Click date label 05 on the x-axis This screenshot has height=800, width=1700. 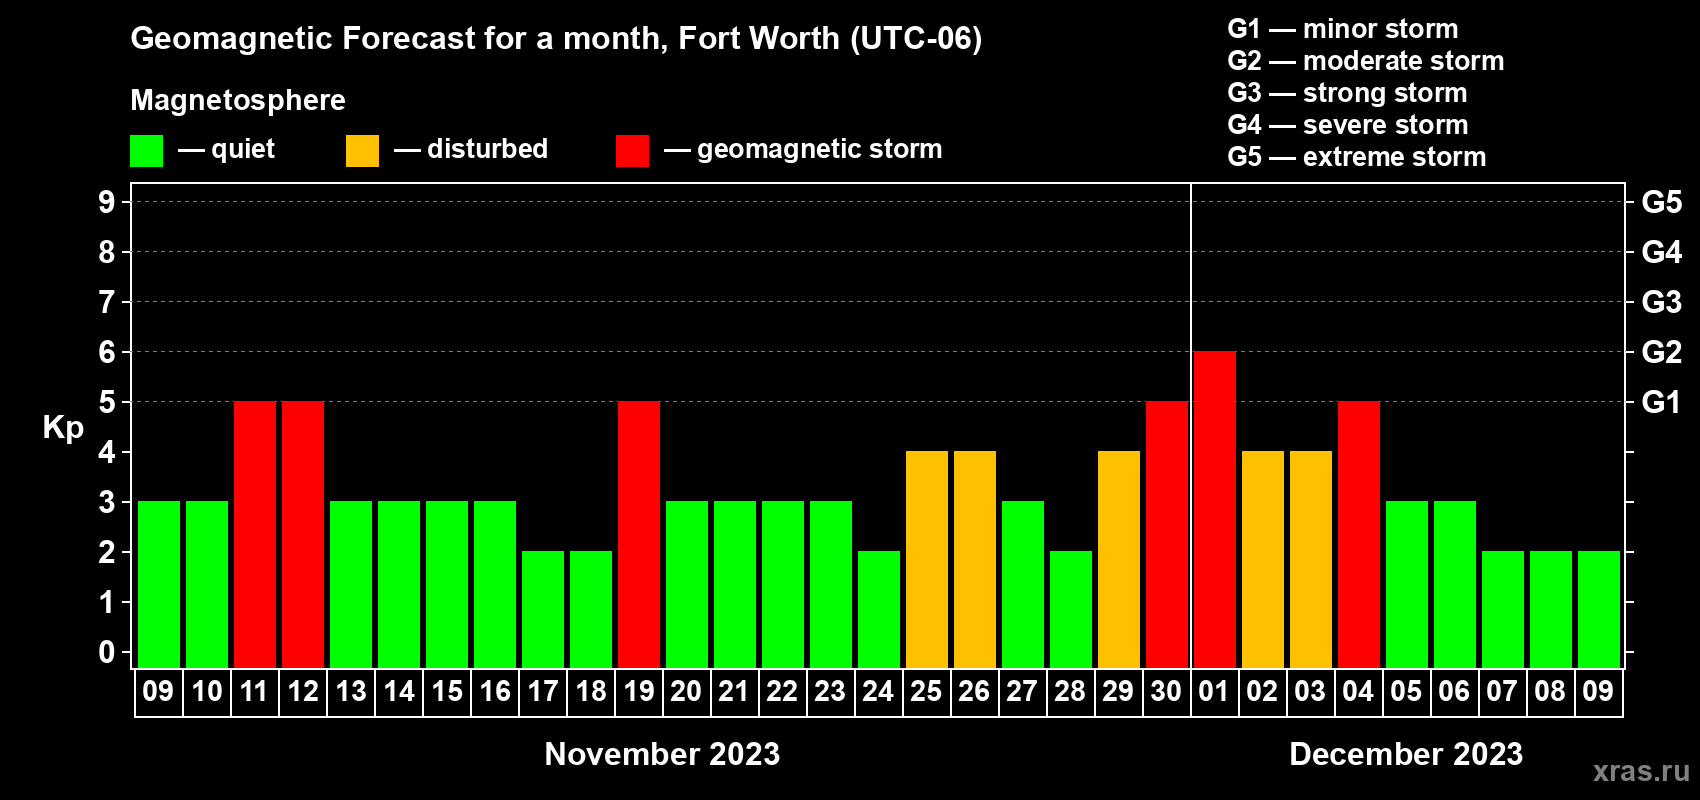click(1407, 692)
